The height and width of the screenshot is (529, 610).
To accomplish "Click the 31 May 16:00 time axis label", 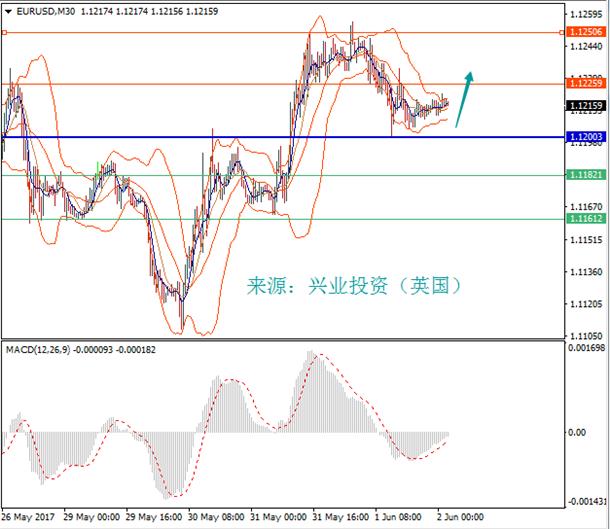I will point(340,517).
